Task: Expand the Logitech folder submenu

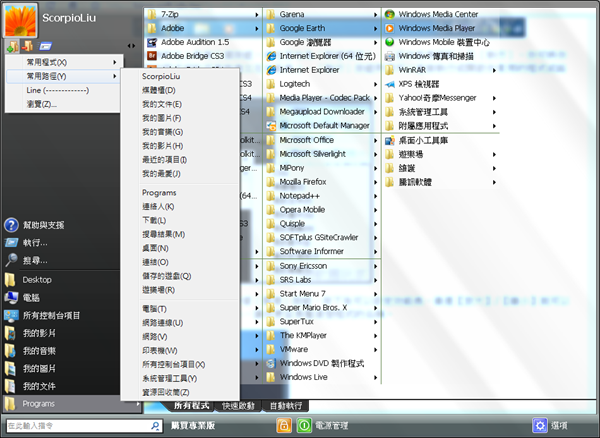Action: pyautogui.click(x=322, y=84)
